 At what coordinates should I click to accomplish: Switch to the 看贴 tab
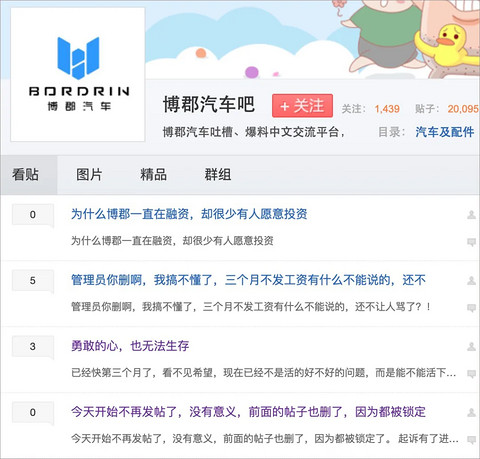pos(26,175)
